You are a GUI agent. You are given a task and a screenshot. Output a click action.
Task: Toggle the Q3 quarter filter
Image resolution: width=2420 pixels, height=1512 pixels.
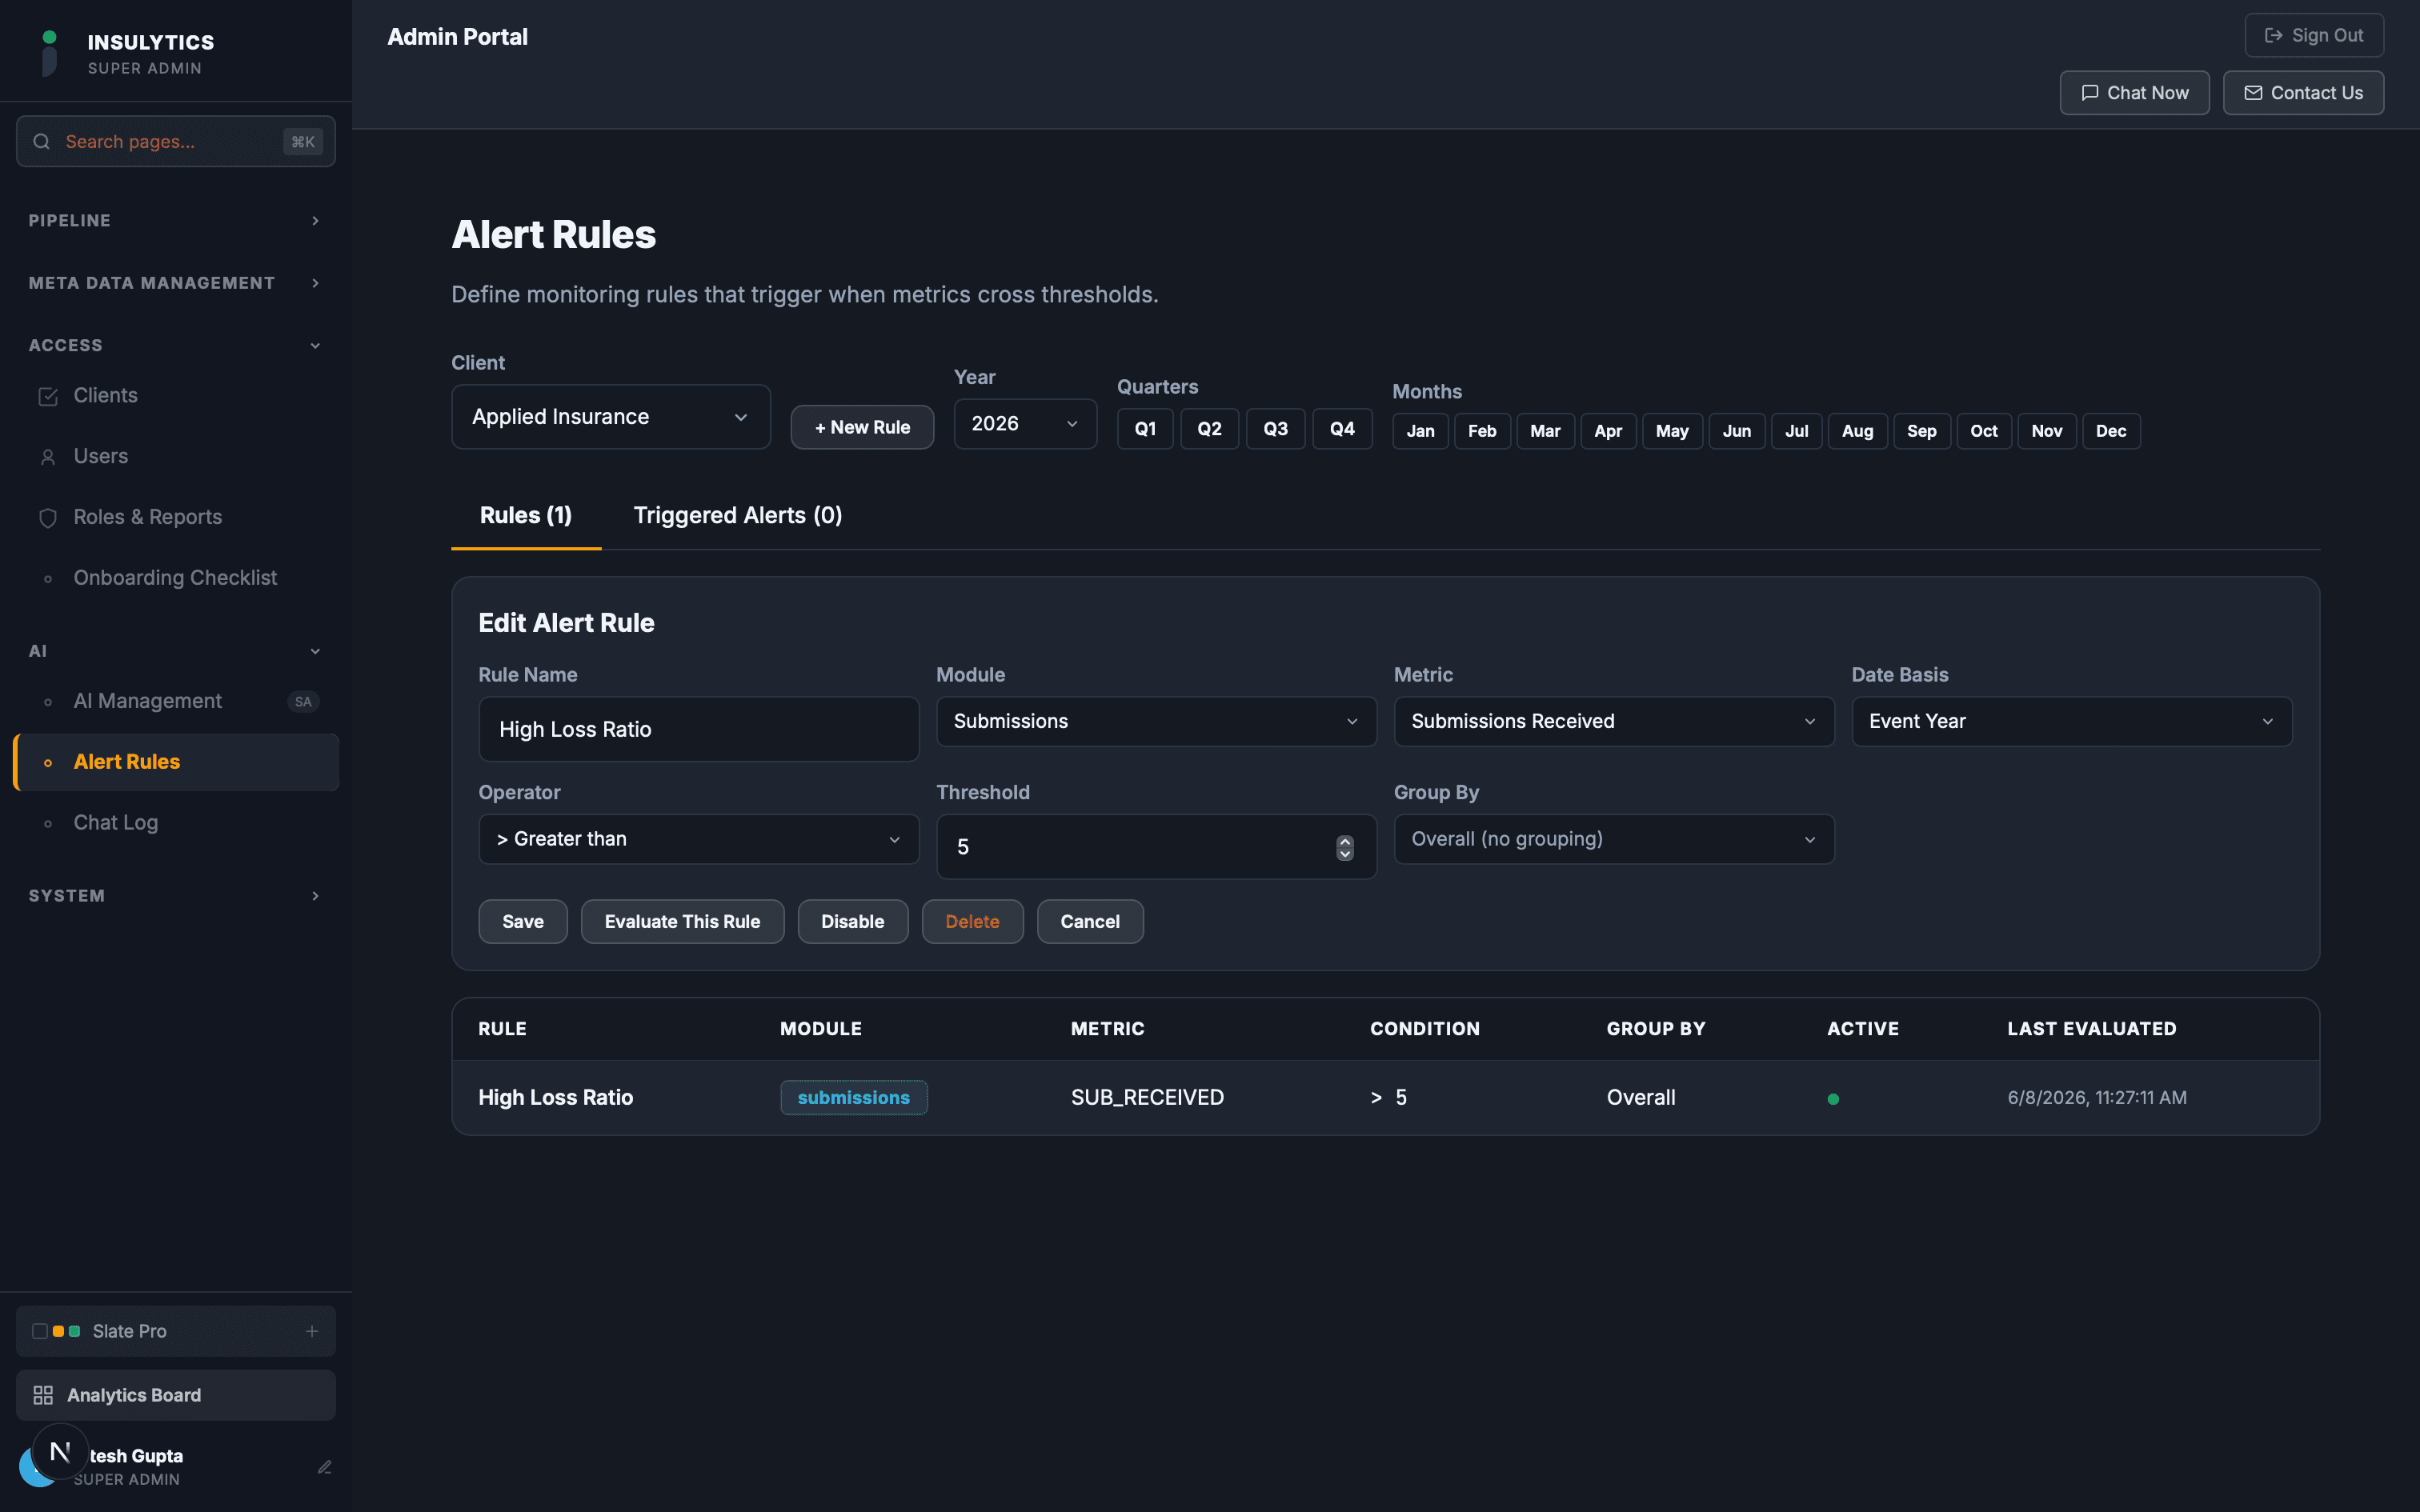pos(1275,429)
